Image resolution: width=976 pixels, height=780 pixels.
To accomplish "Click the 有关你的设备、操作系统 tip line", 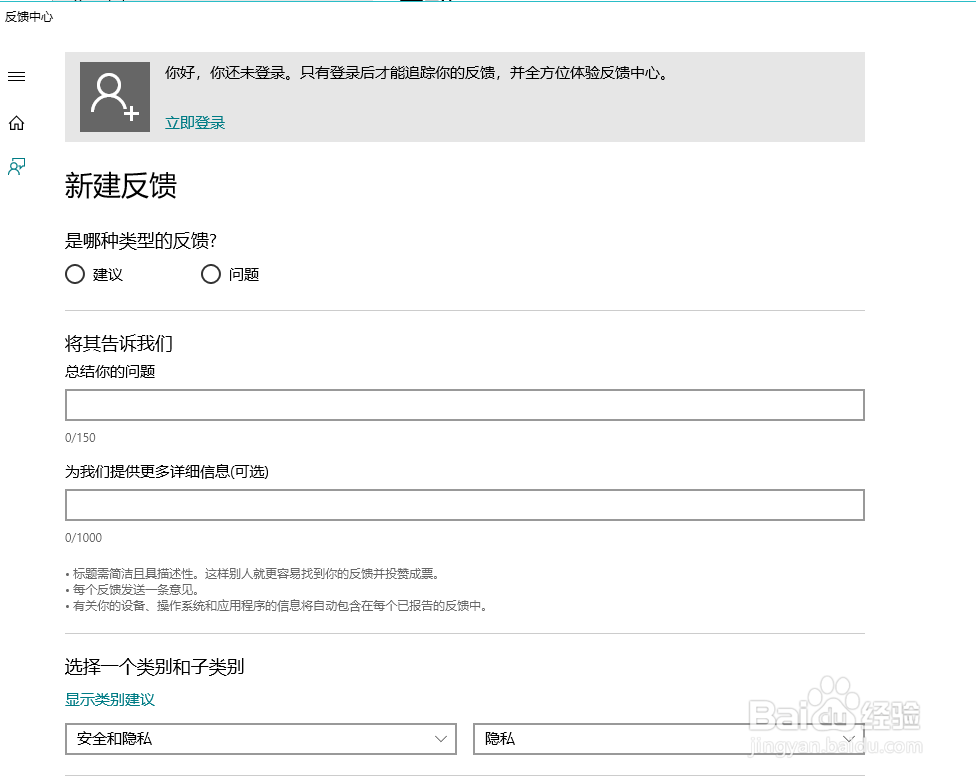I will click(276, 606).
